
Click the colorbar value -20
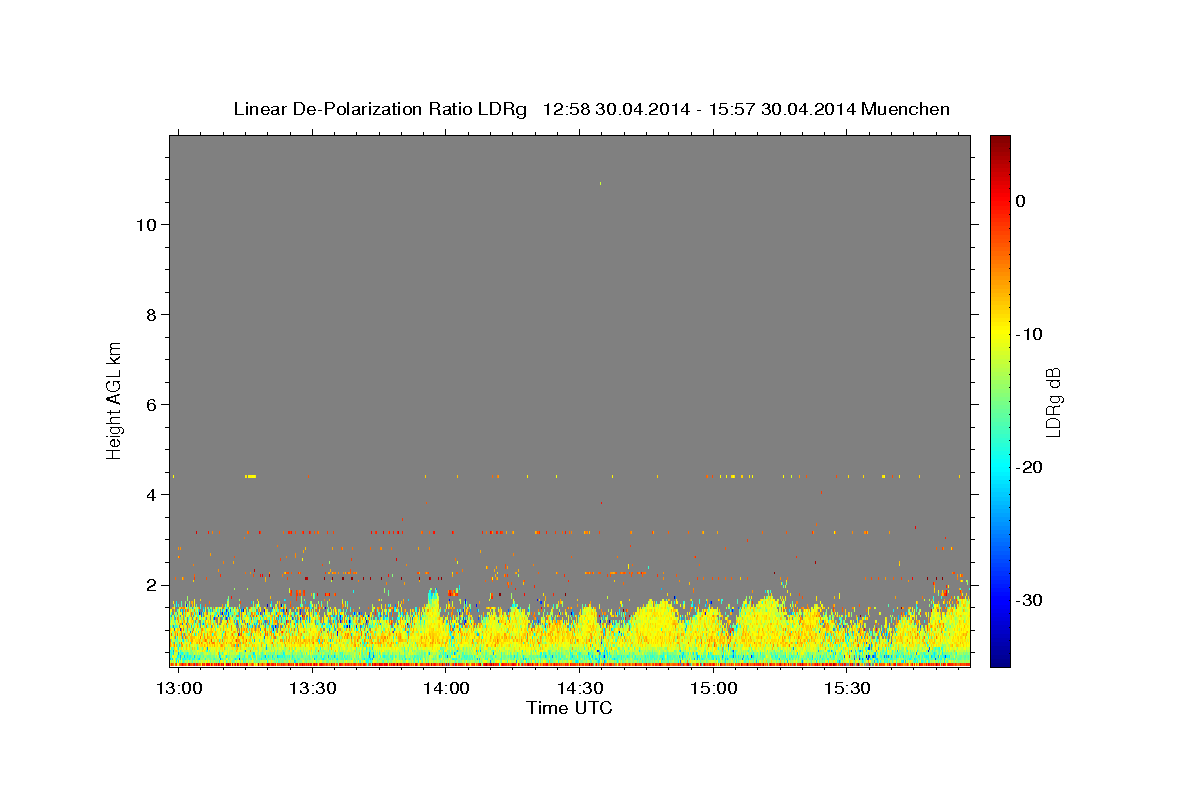pyautogui.click(x=1030, y=467)
